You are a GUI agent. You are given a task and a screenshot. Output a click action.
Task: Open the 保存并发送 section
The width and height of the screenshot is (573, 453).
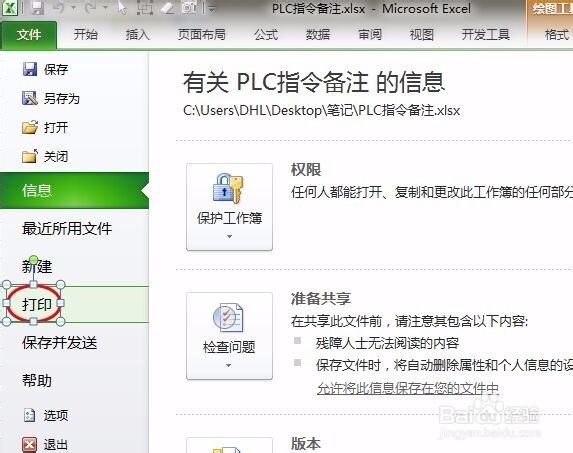tap(60, 343)
